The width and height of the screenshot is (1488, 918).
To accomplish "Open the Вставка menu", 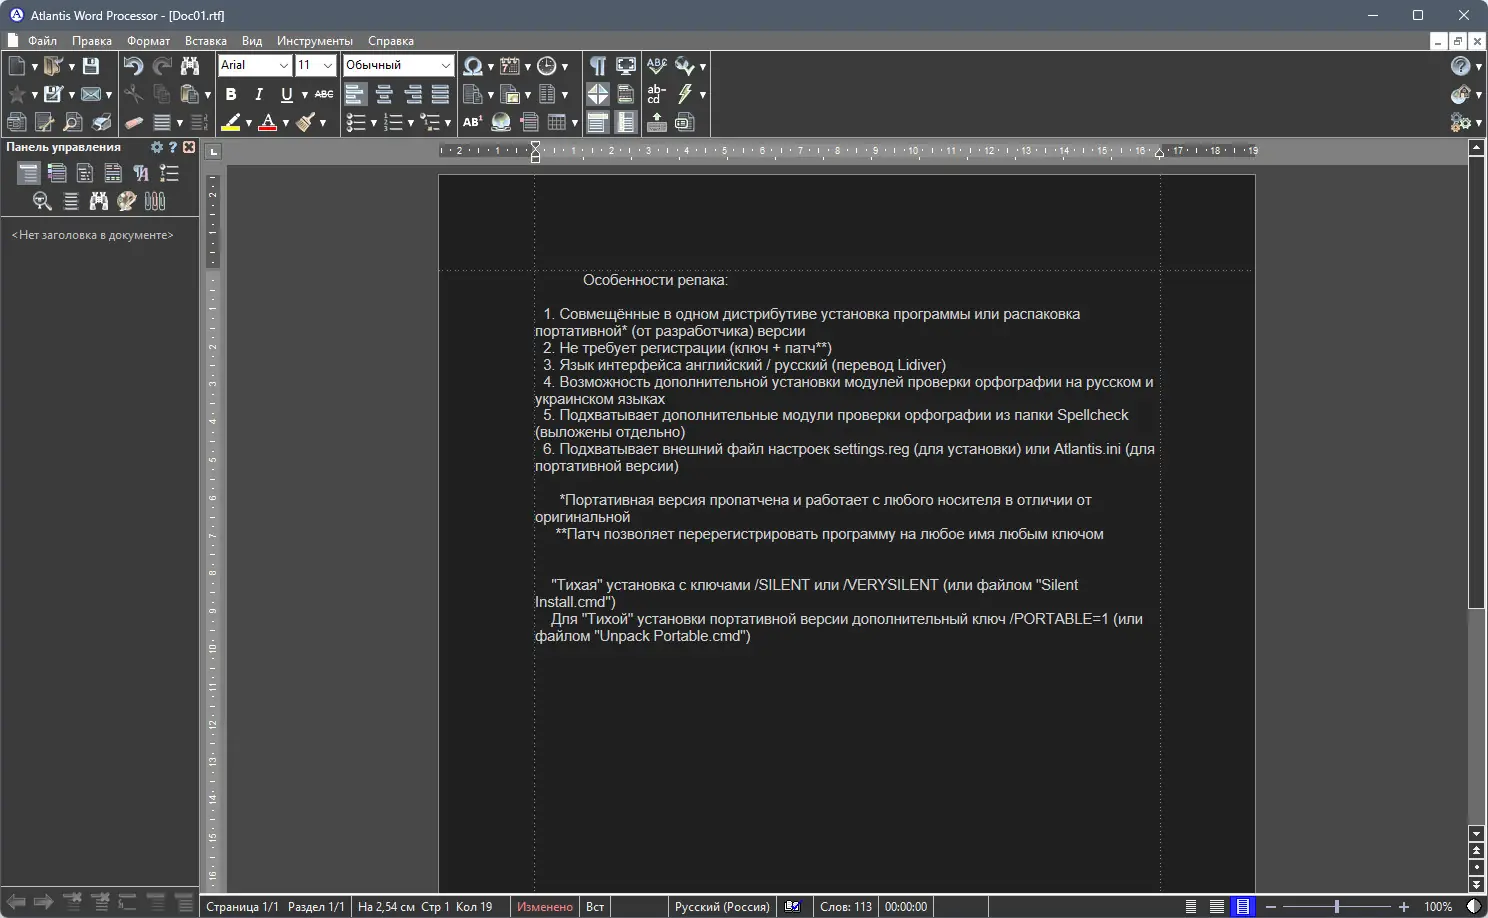I will pos(206,41).
